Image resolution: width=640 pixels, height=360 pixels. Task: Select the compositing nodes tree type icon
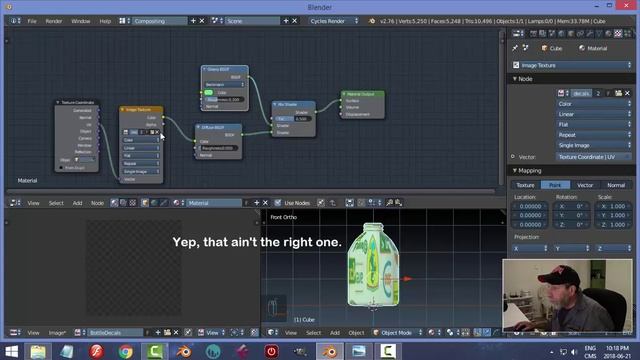[x=123, y=203]
